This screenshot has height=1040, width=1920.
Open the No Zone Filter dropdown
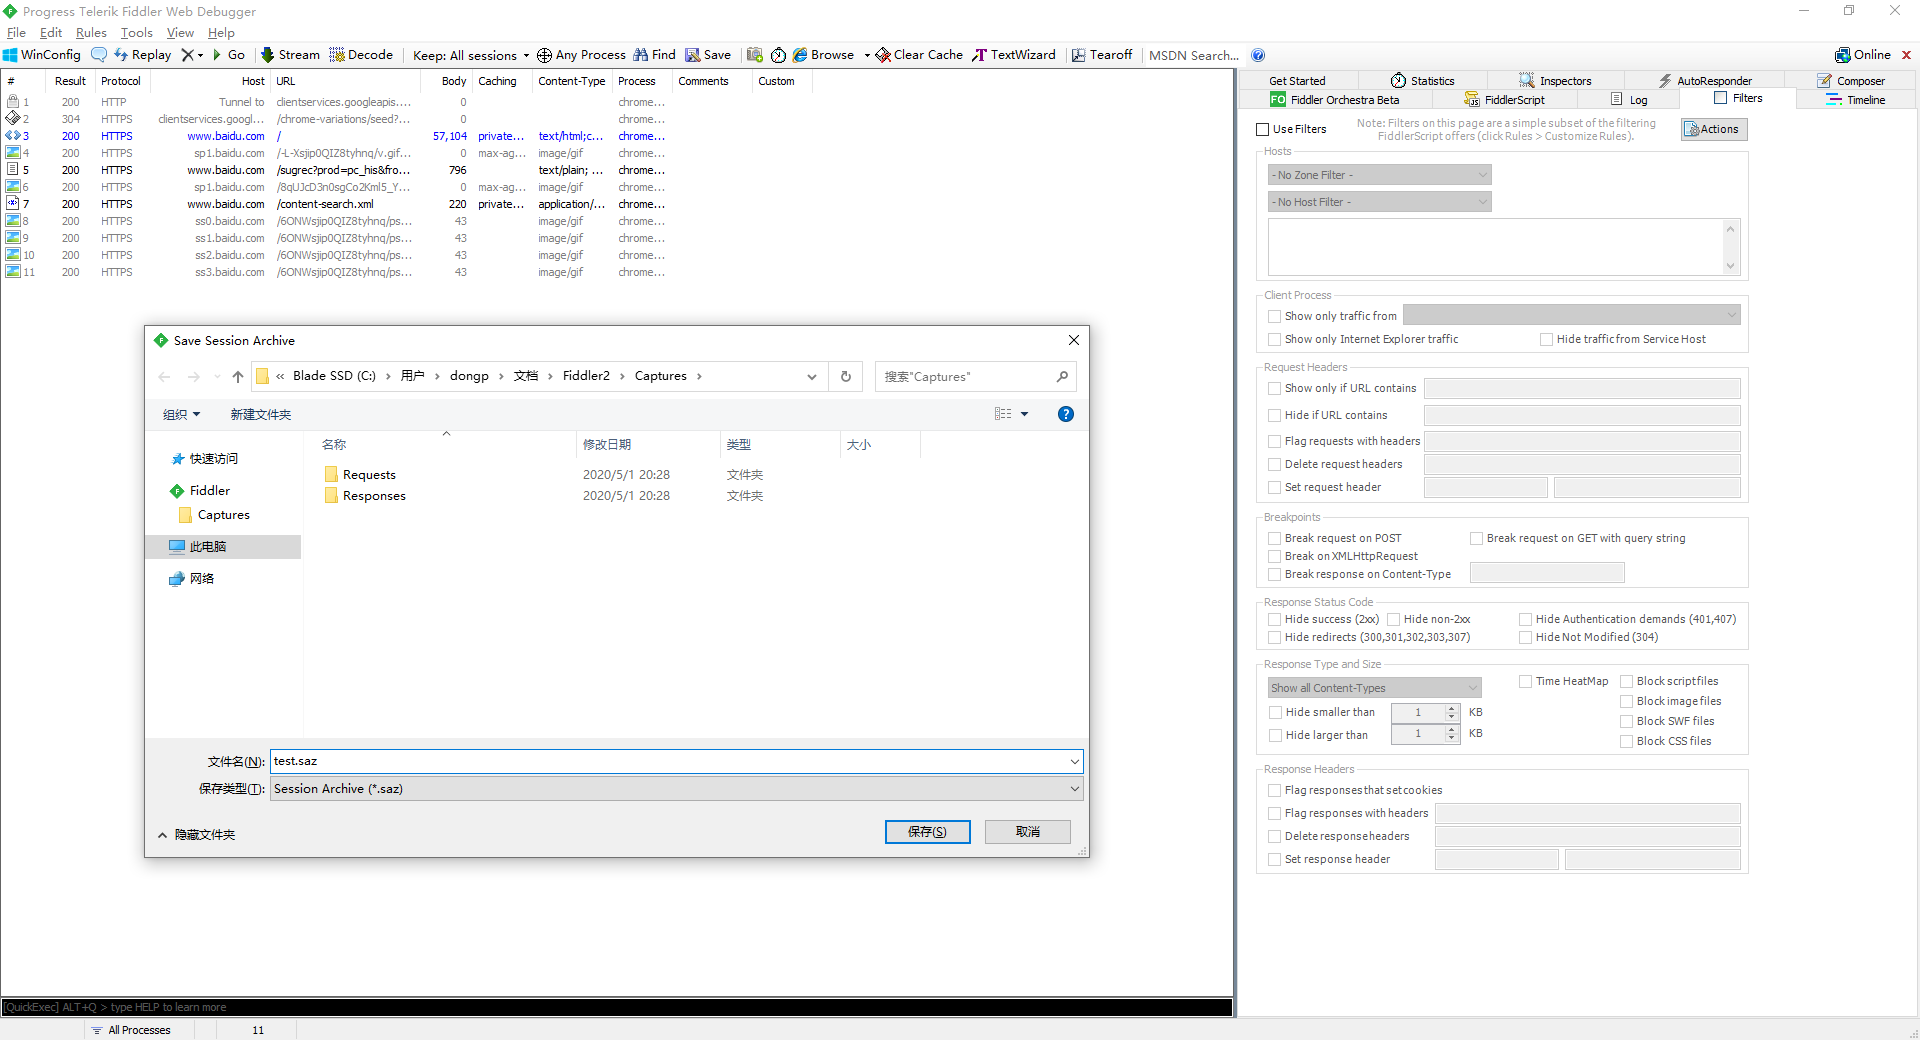pyautogui.click(x=1379, y=175)
